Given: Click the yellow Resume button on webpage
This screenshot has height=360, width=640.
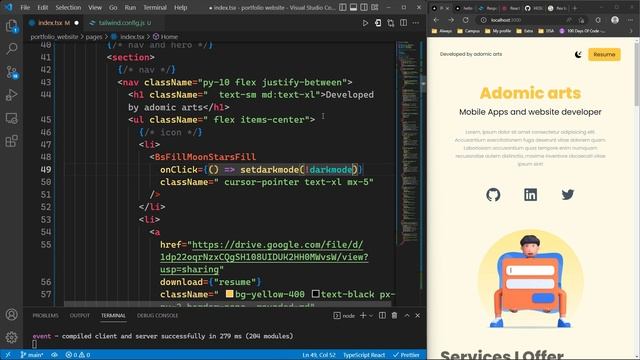Looking at the screenshot, I should [604, 54].
